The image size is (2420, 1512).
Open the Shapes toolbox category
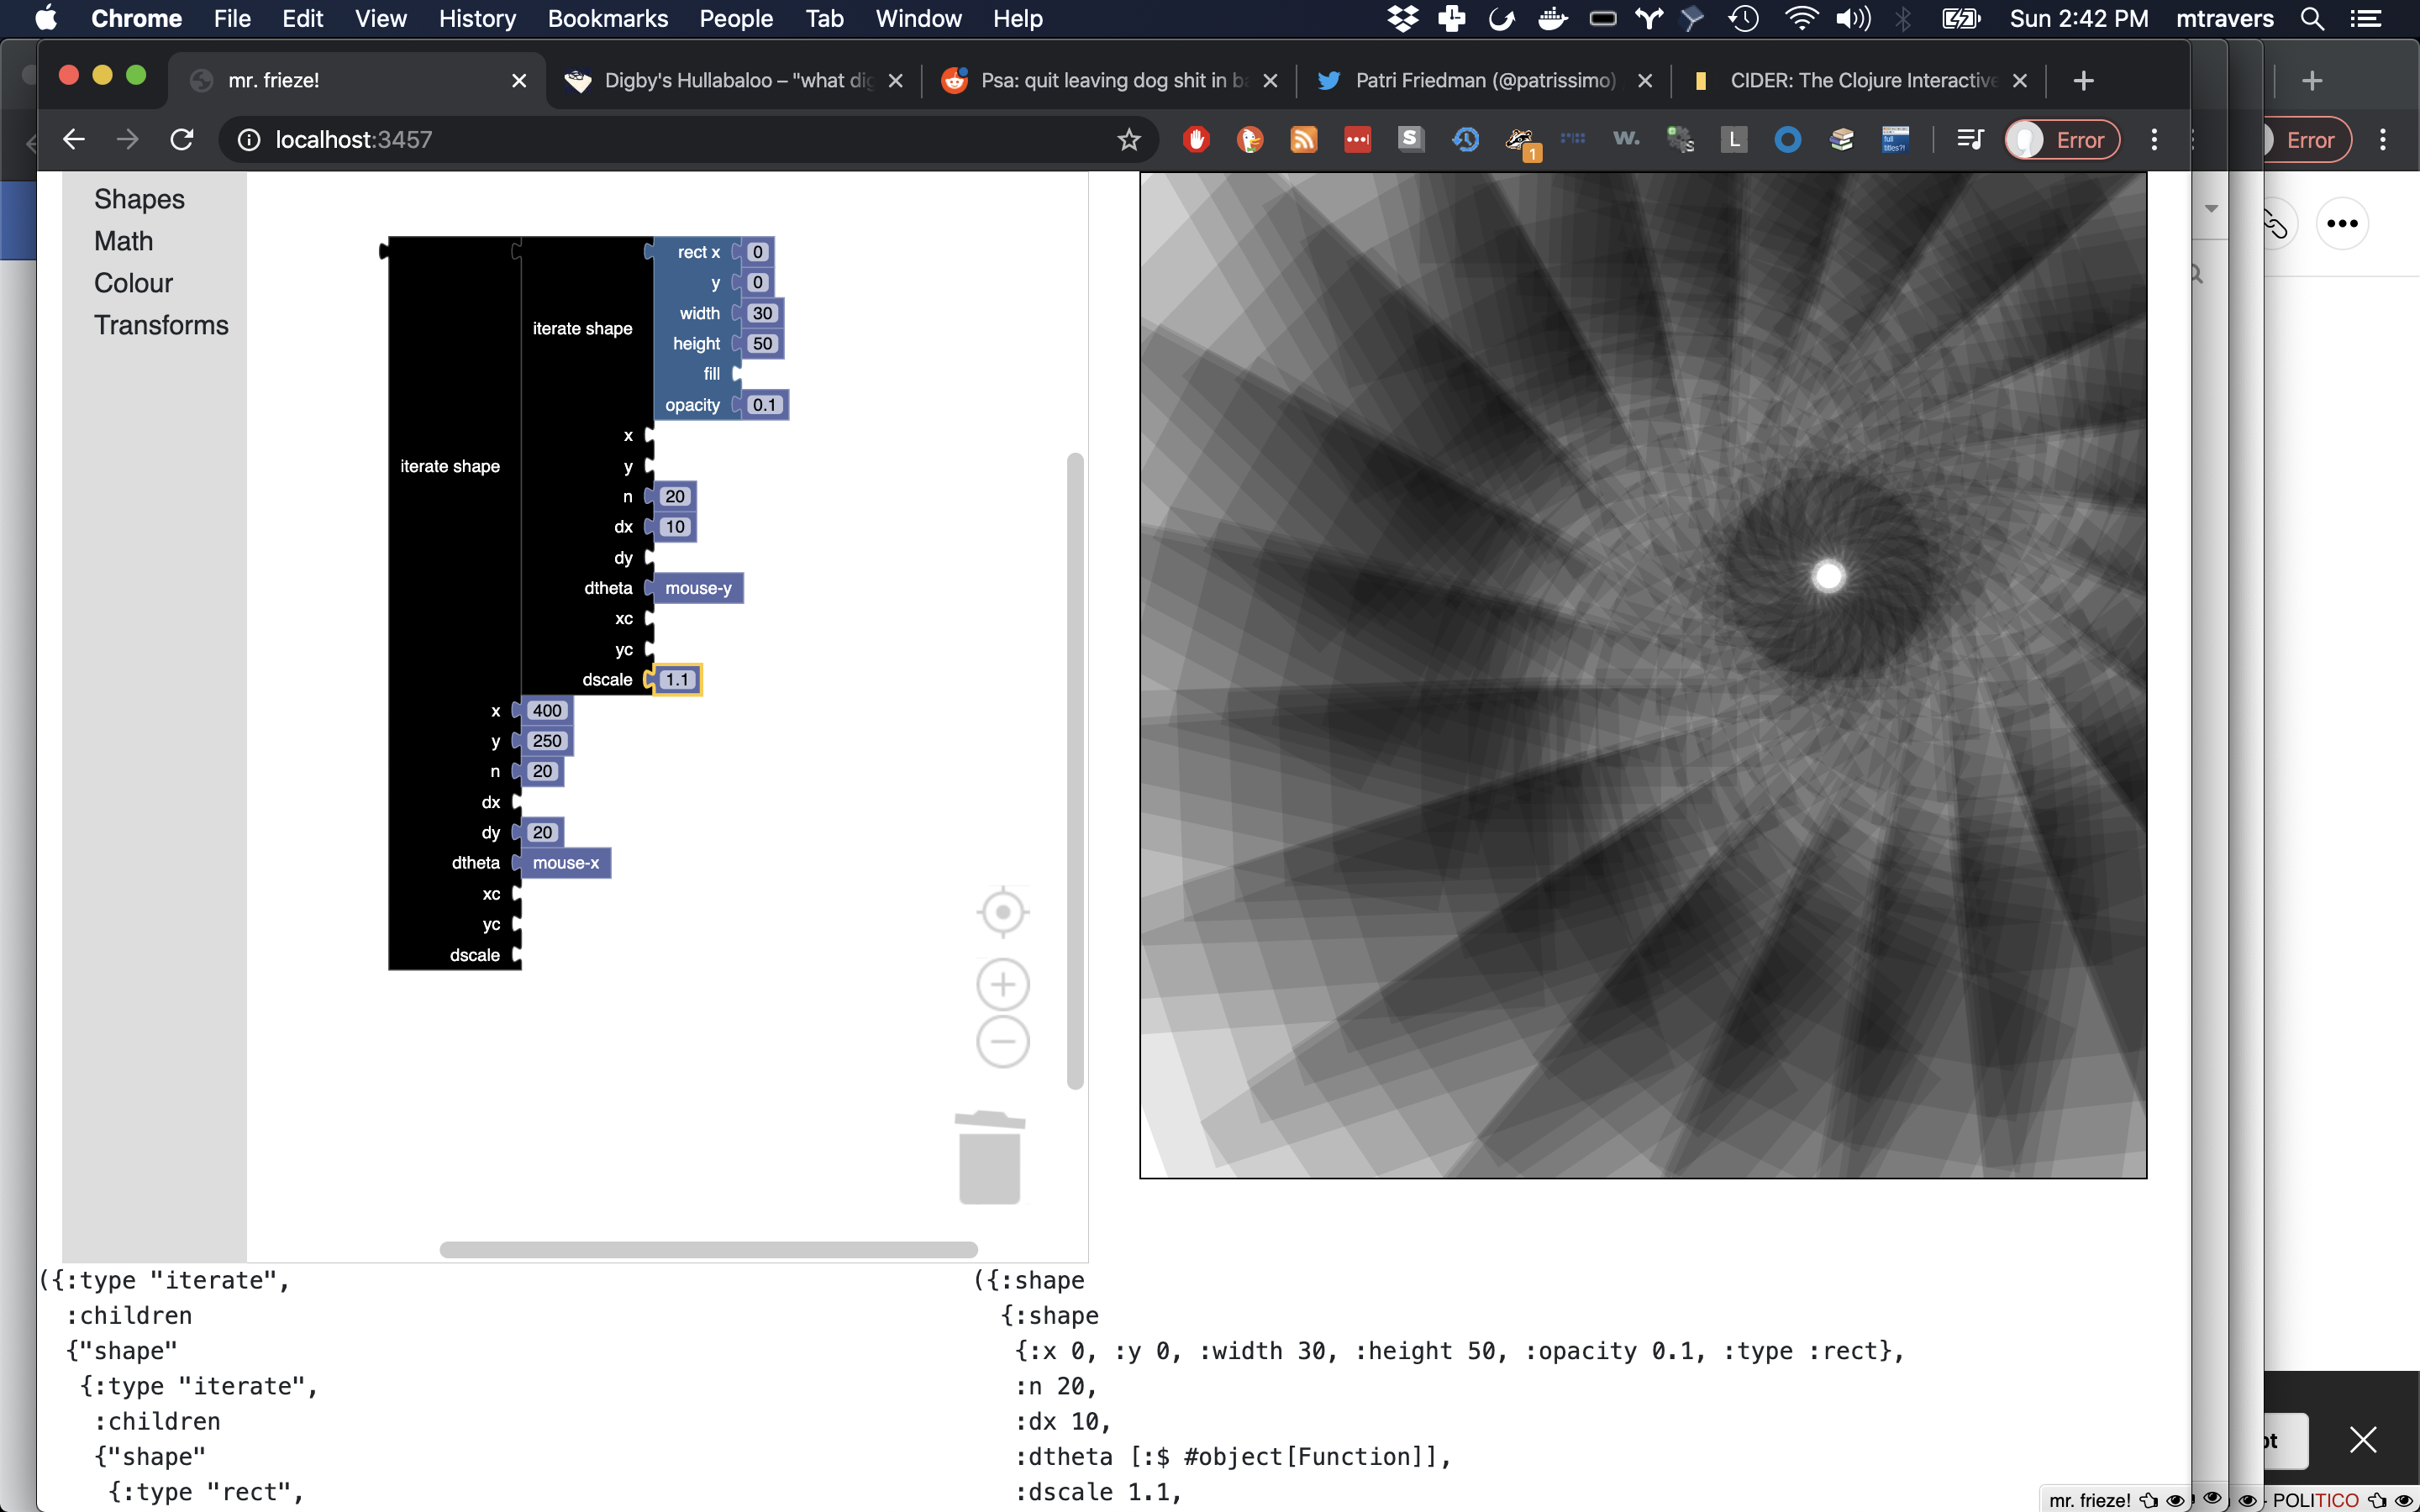click(139, 199)
